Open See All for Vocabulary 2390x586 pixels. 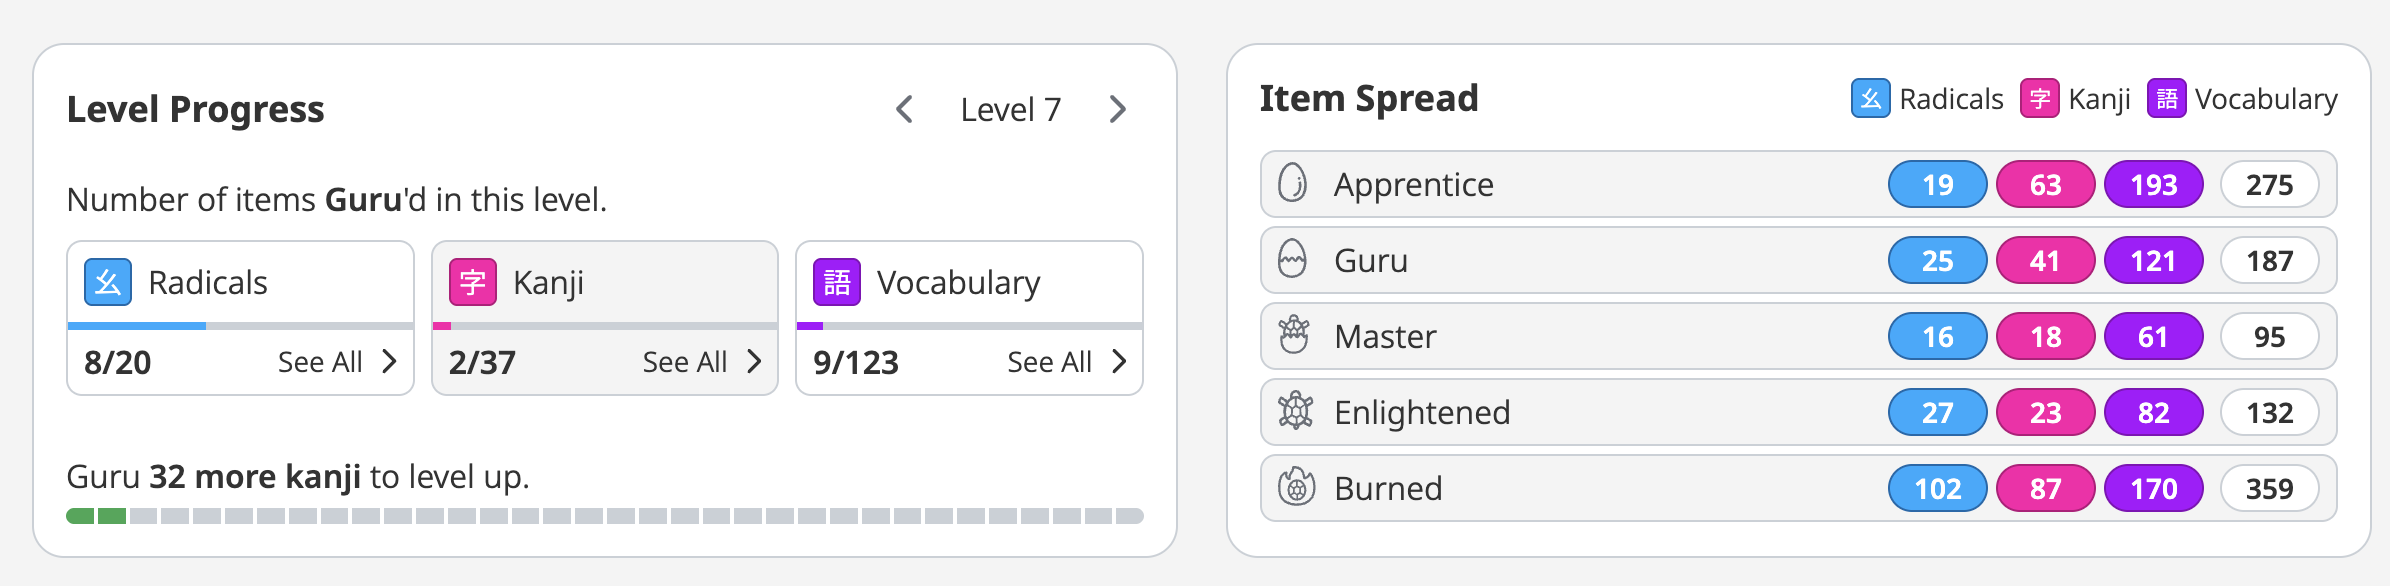pos(1066,362)
